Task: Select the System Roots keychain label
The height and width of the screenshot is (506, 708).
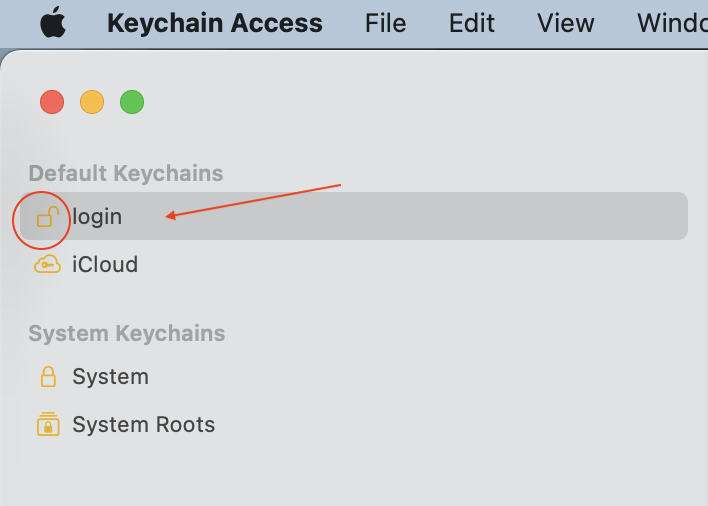Action: pos(143,425)
